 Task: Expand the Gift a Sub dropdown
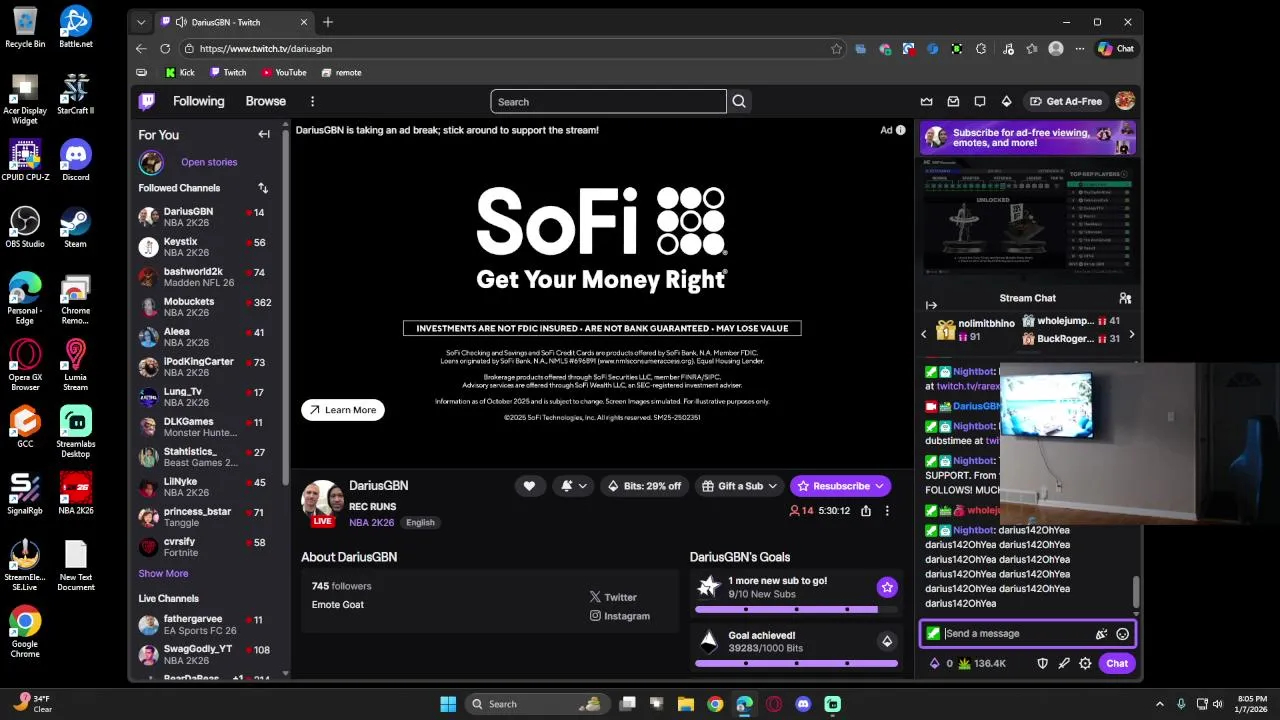[x=740, y=486]
